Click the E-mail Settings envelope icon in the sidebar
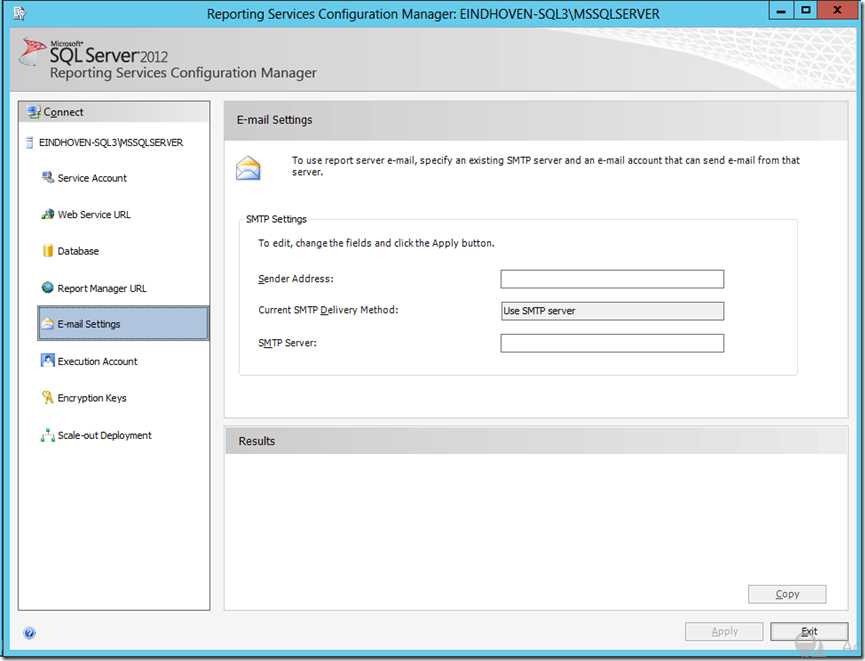Image resolution: width=865 pixels, height=661 pixels. coord(48,323)
